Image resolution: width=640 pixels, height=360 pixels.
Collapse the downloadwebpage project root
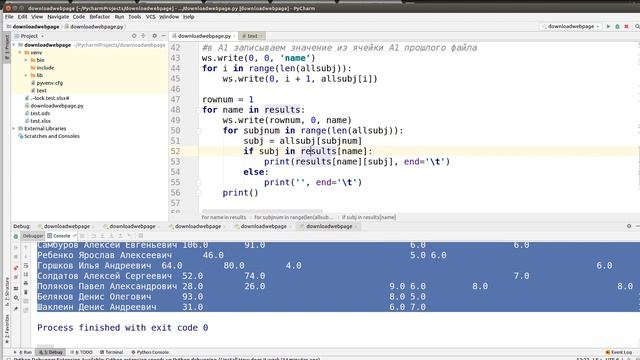tap(14, 45)
